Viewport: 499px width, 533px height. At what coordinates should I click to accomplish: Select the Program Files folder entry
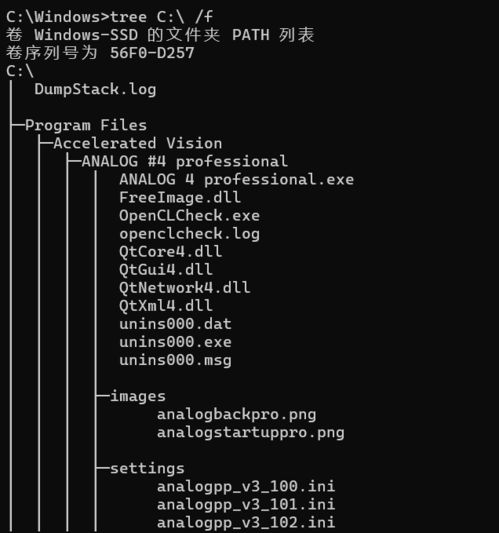coord(86,126)
